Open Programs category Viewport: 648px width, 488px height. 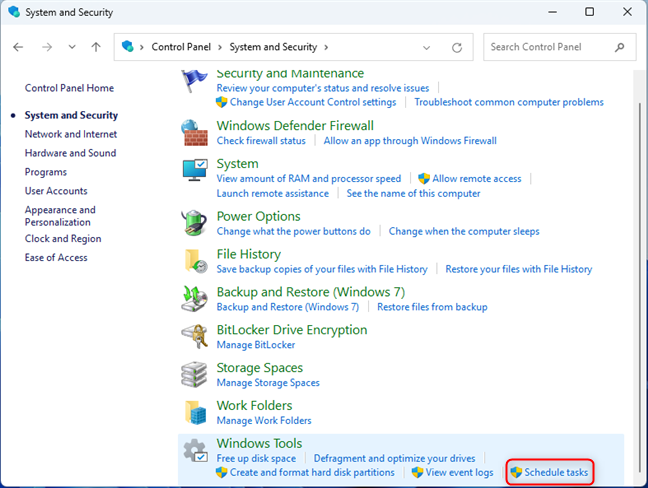click(45, 172)
